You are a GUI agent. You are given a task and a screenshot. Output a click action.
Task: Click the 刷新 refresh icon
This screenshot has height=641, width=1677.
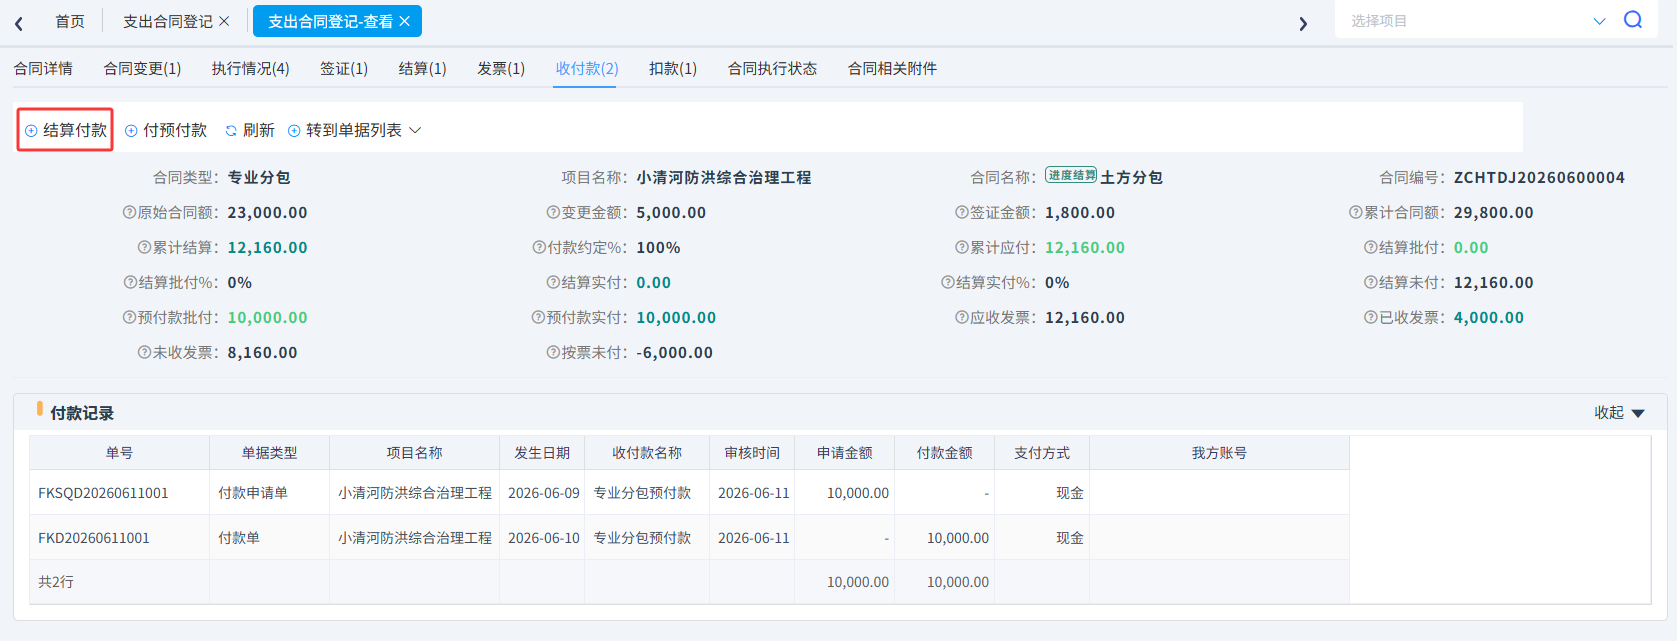231,131
